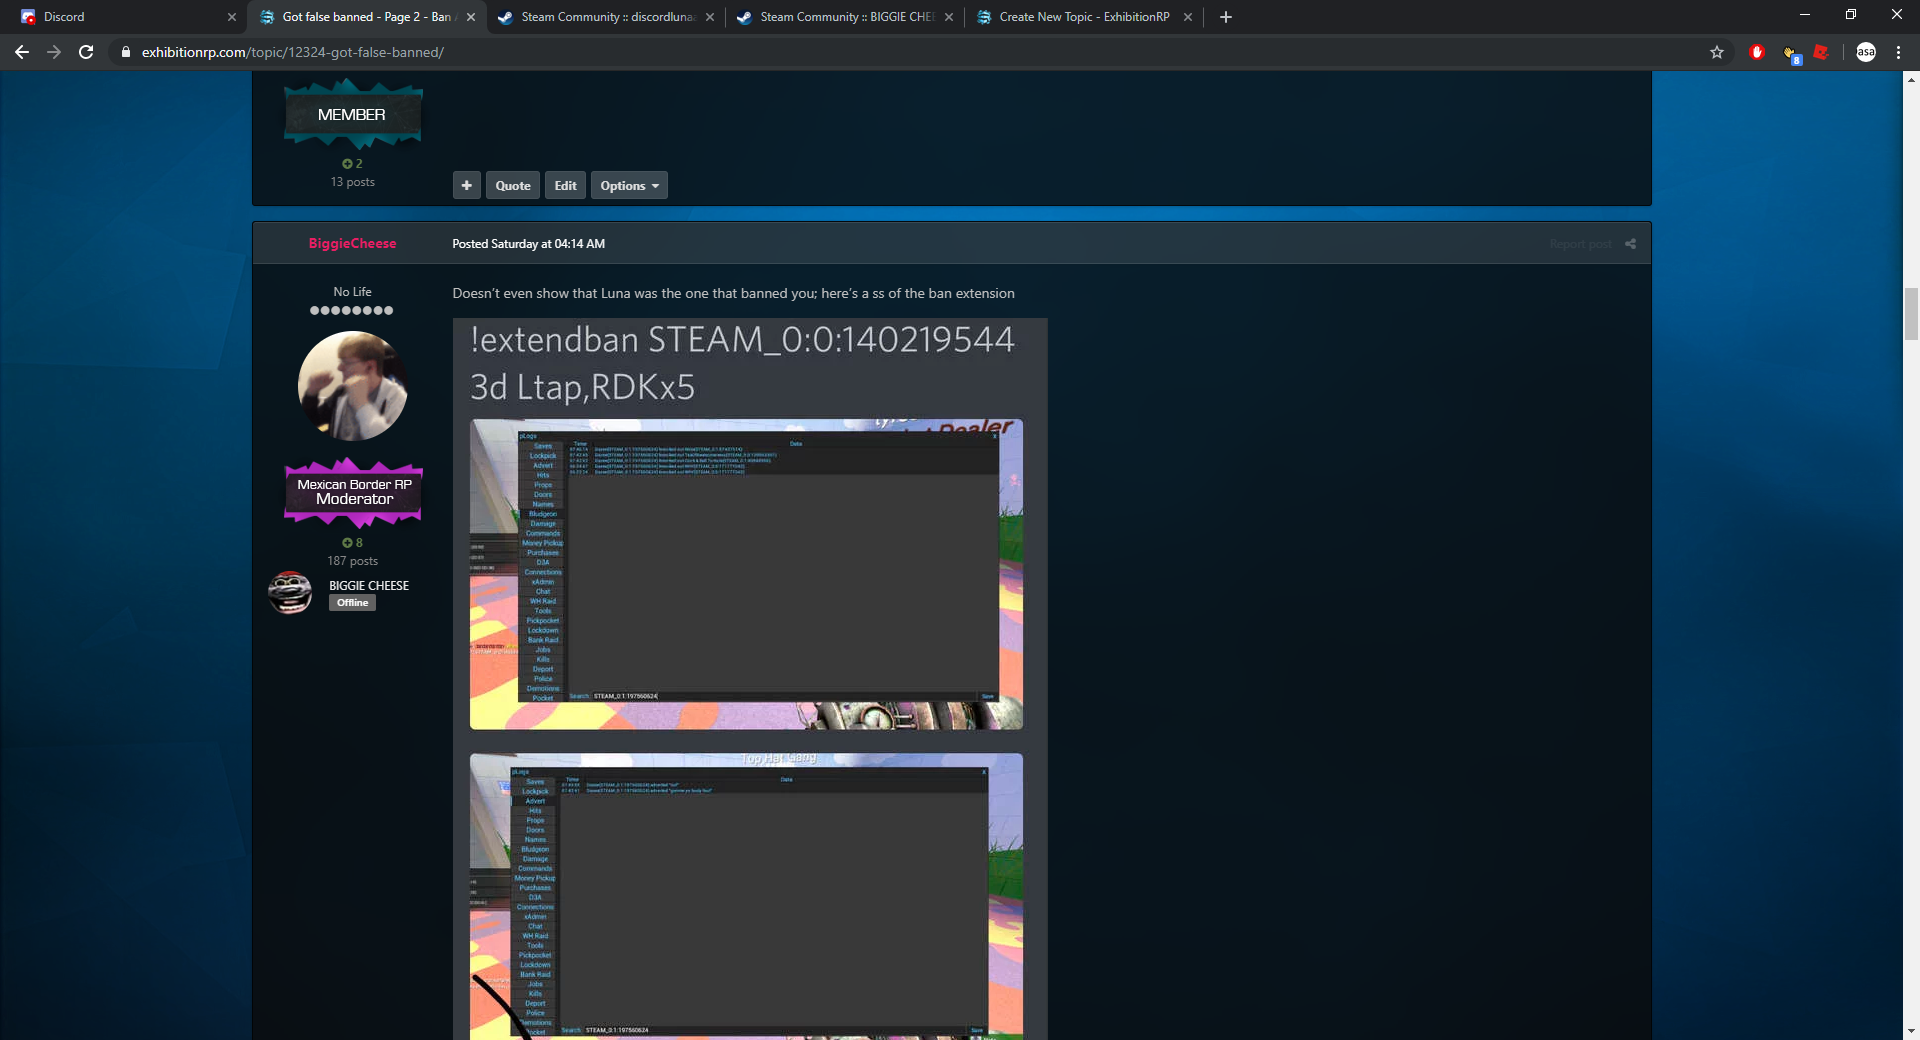Close the Steam Community discordluna tab
Image resolution: width=1920 pixels, height=1040 pixels.
710,17
